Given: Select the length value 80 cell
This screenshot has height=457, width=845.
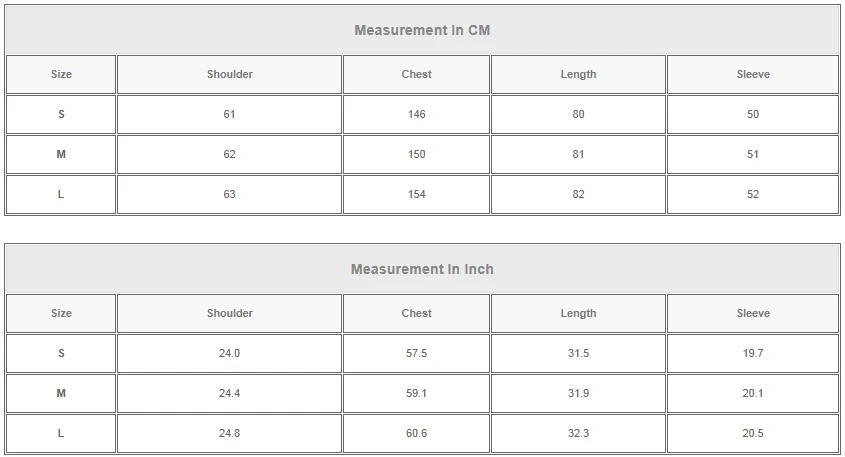Looking at the screenshot, I should coord(578,114).
